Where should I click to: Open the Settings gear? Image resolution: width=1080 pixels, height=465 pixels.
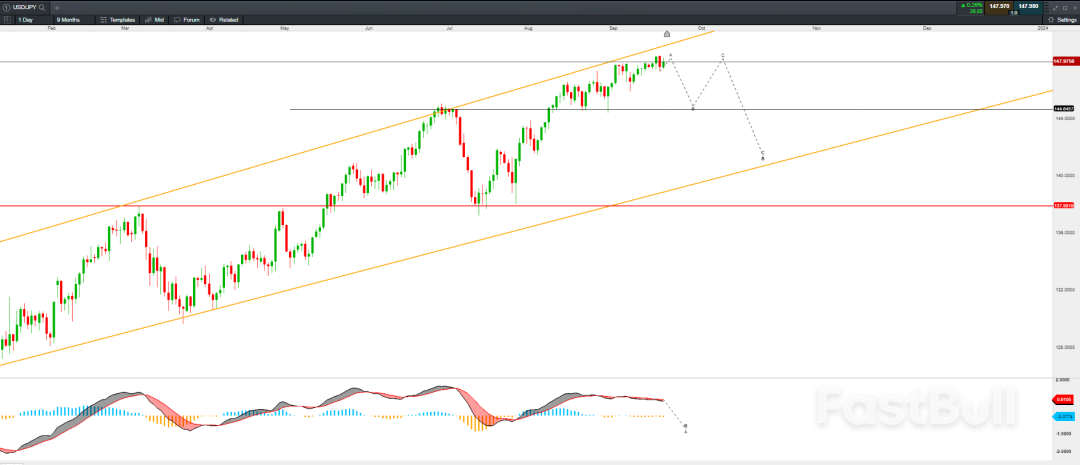pos(1062,19)
